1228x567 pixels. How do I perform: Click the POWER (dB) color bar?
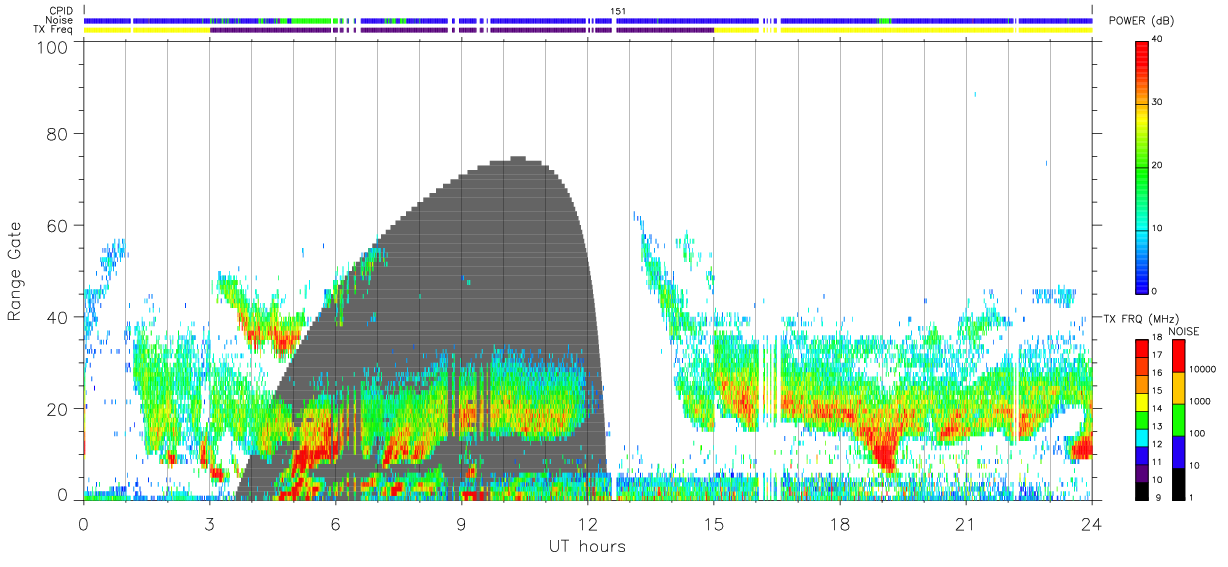(x=1142, y=166)
